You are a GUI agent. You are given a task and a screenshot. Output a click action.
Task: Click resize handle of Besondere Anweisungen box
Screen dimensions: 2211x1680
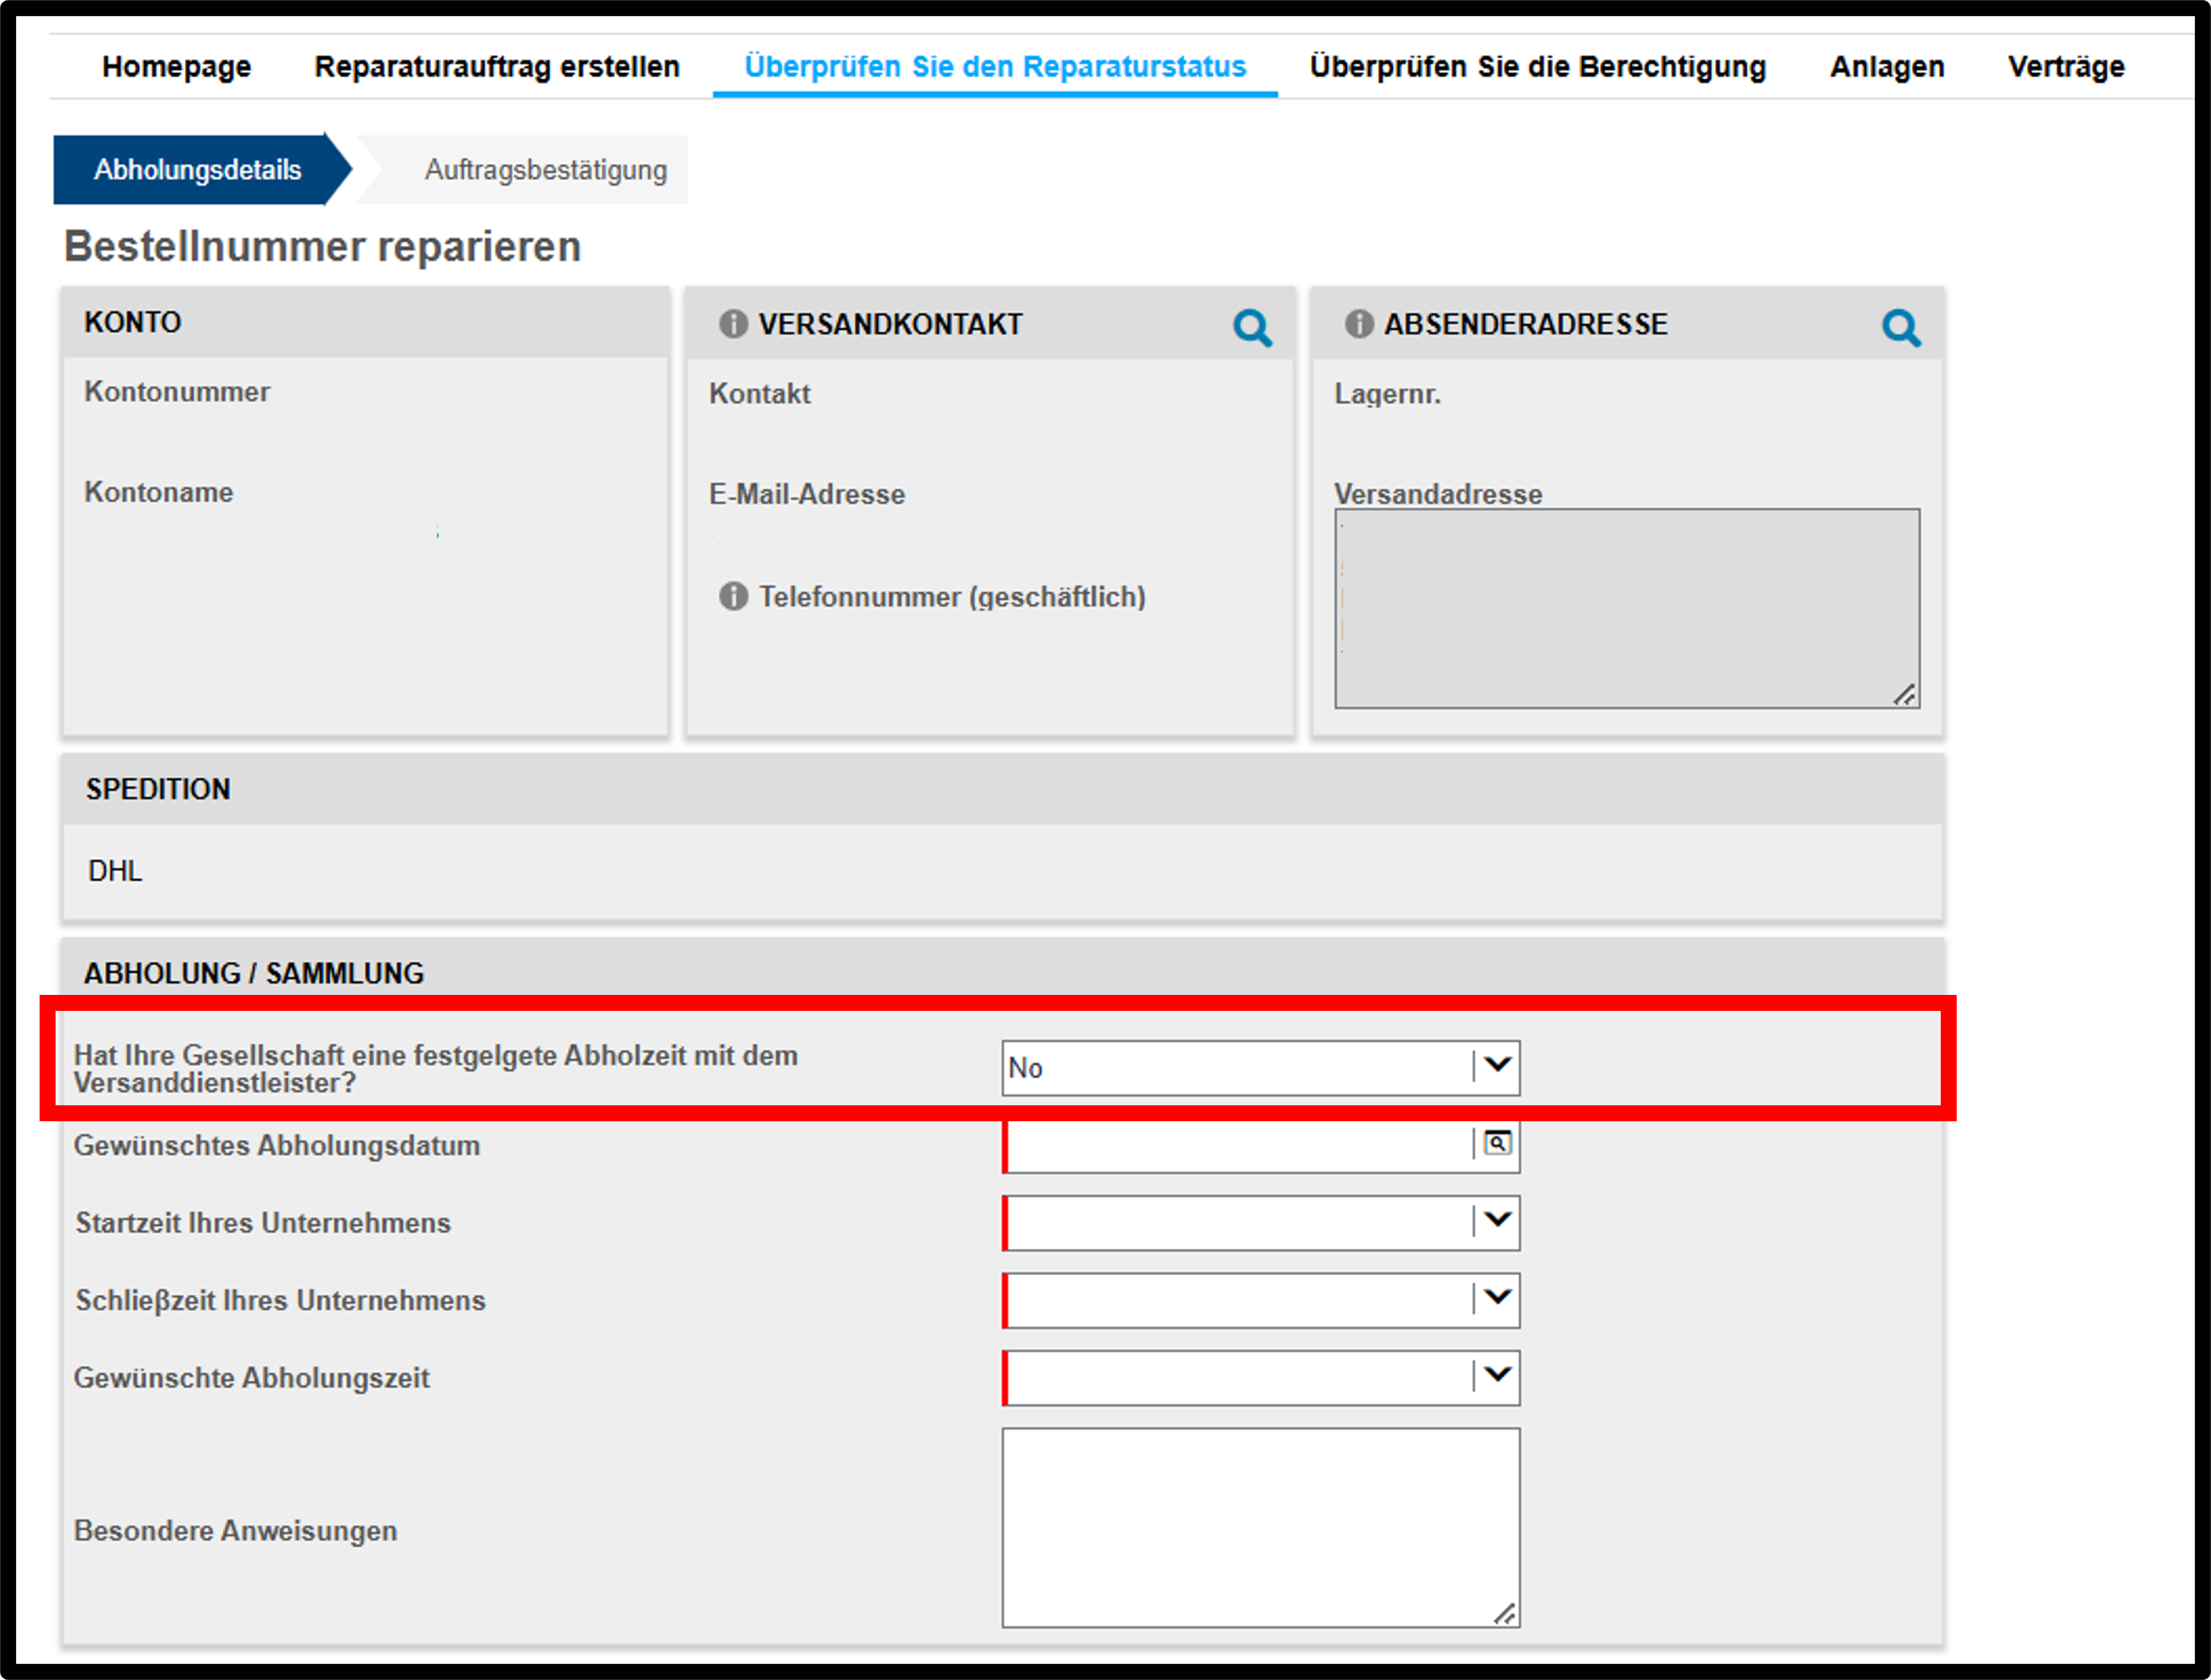point(1504,1613)
